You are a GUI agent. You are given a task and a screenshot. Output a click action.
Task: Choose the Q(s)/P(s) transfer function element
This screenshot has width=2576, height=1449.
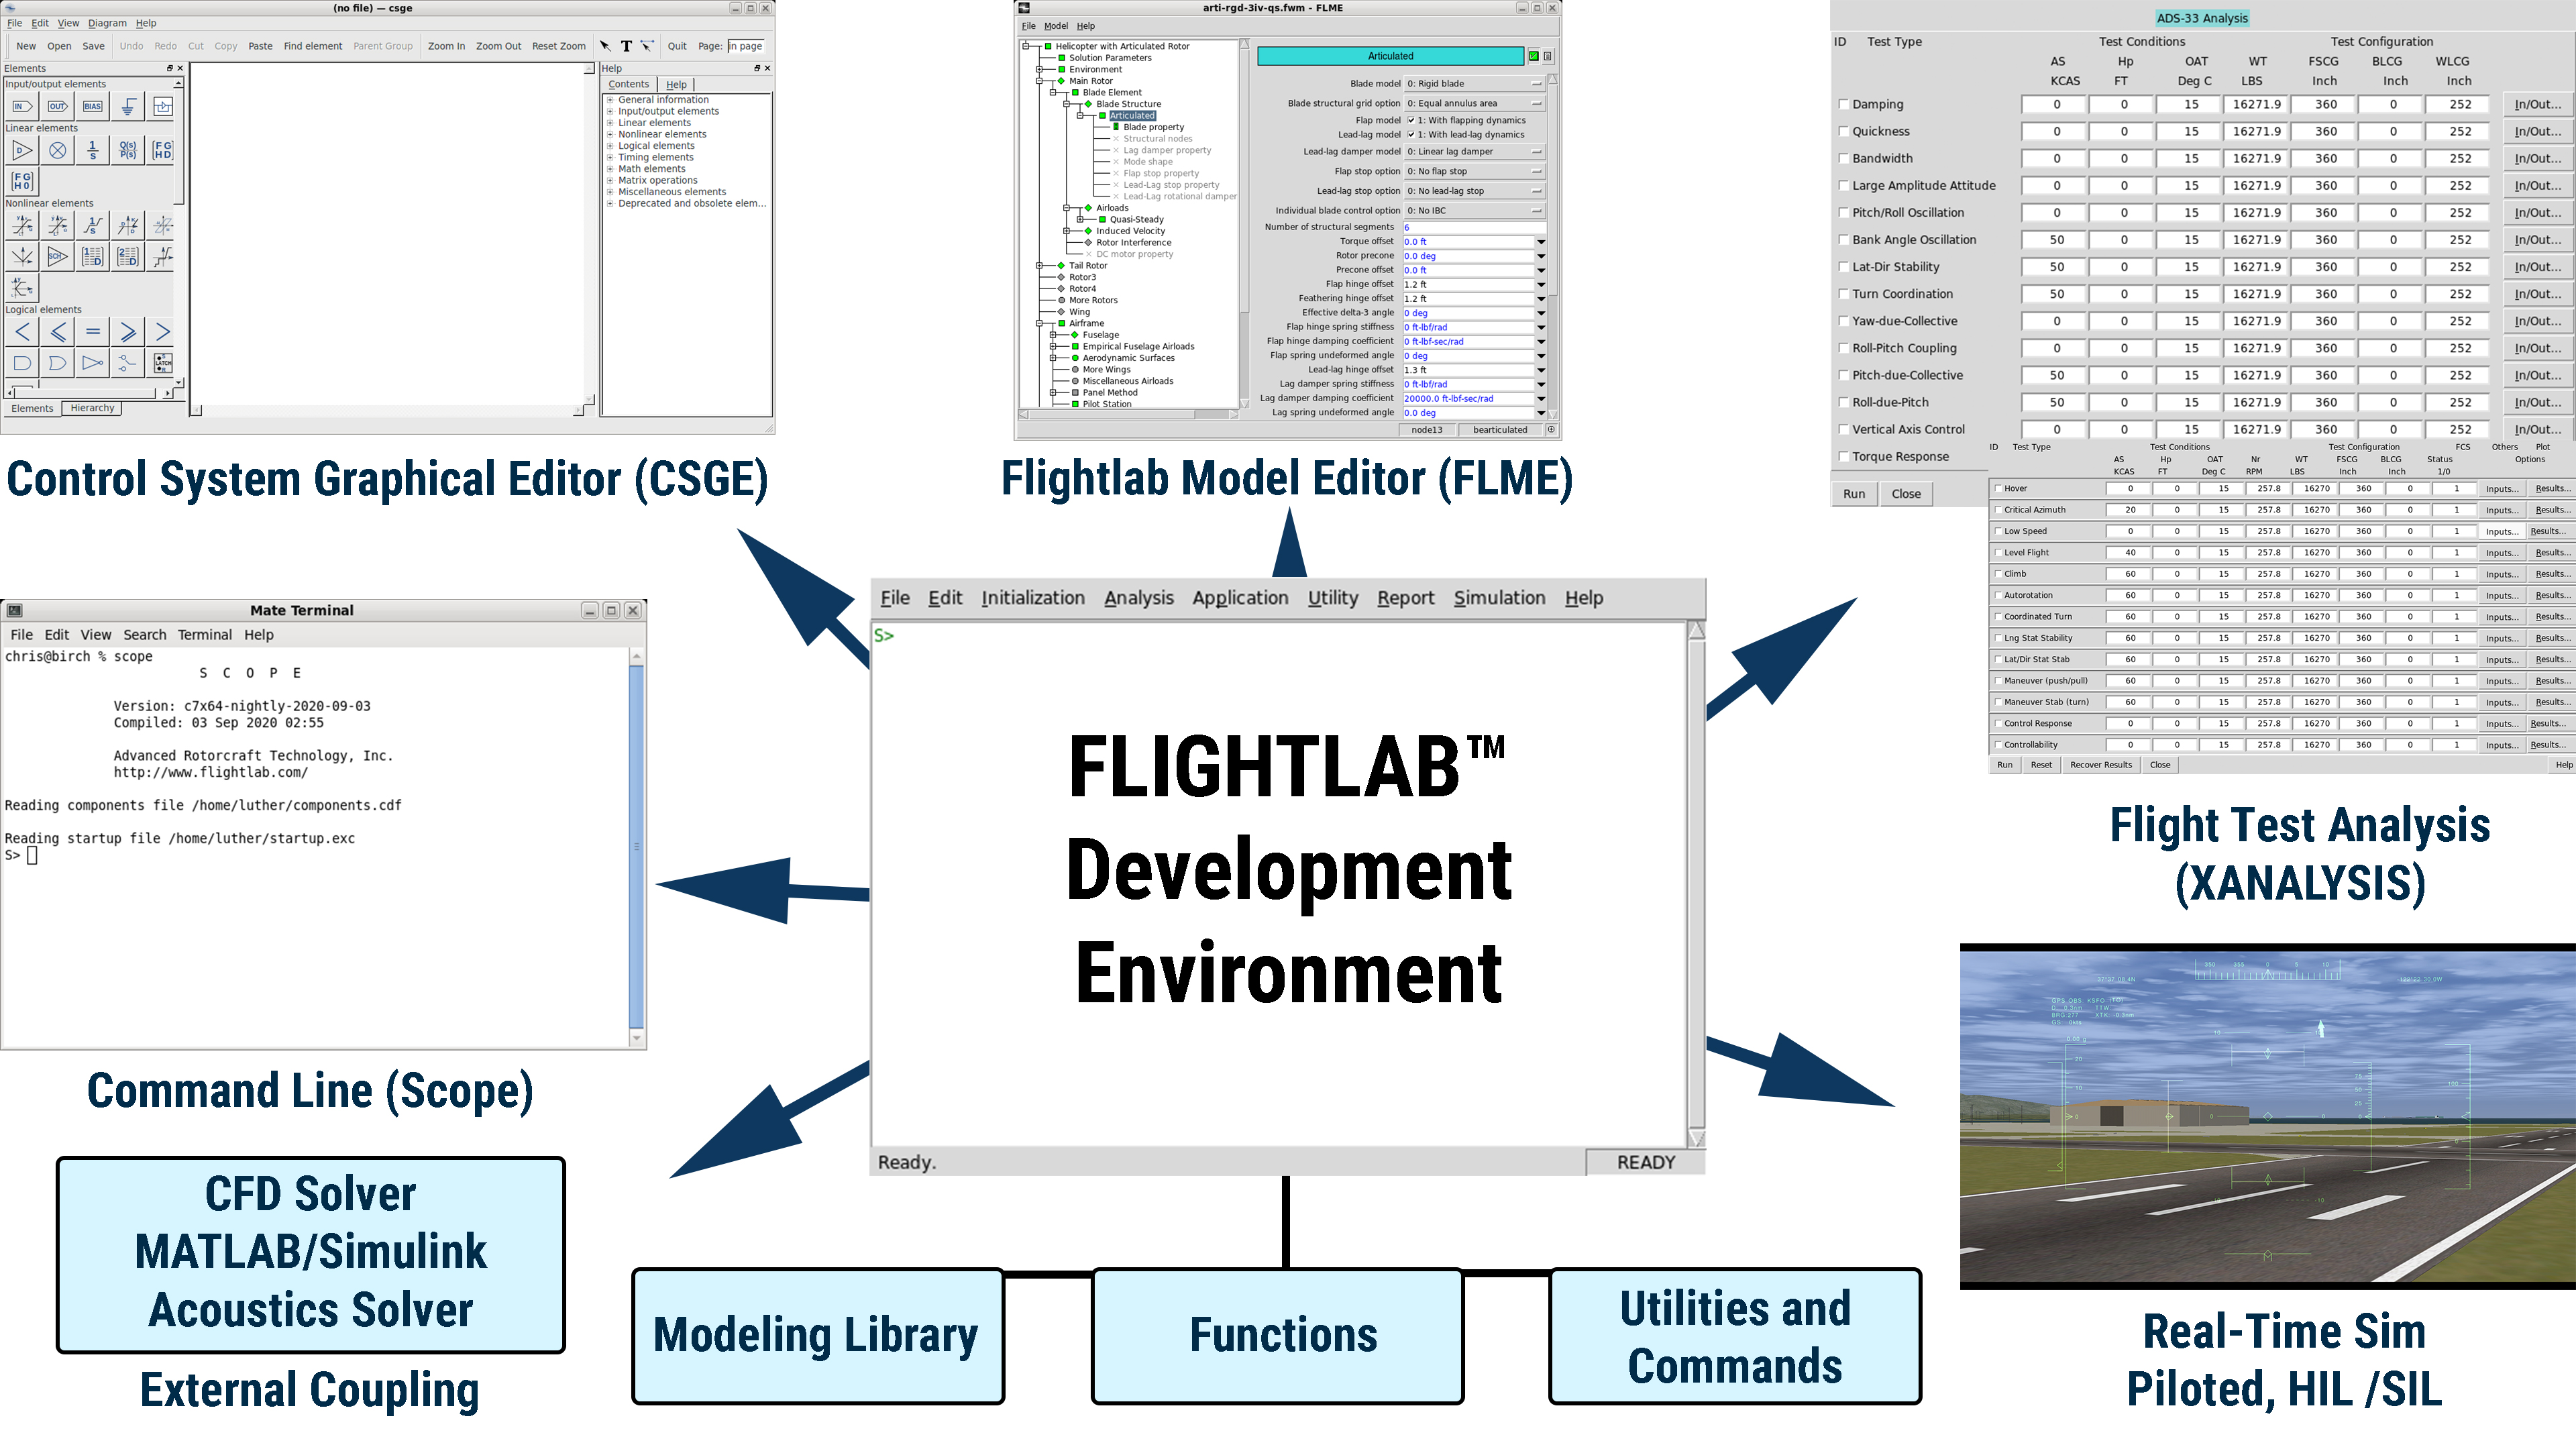[x=128, y=151]
